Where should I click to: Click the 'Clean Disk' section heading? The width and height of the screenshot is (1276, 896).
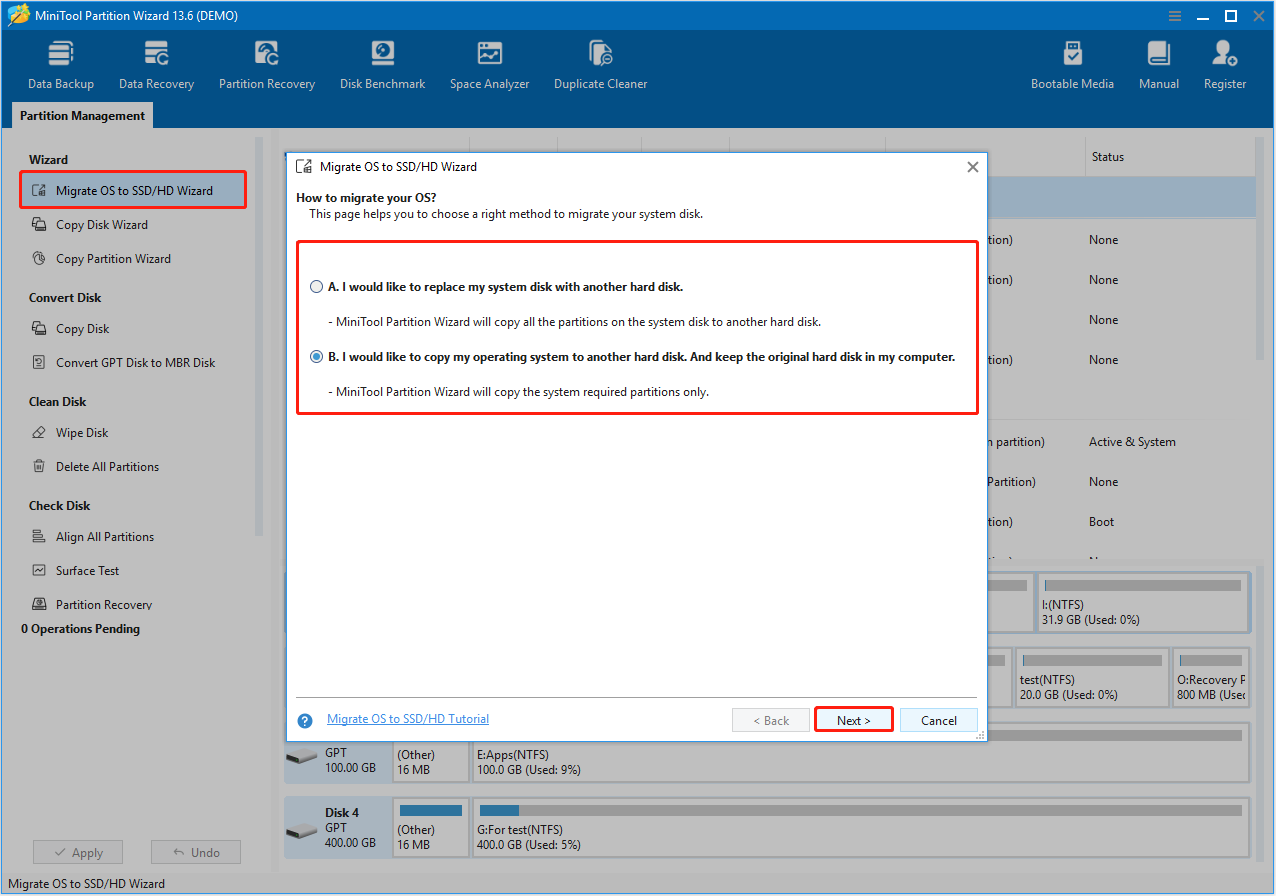(58, 402)
